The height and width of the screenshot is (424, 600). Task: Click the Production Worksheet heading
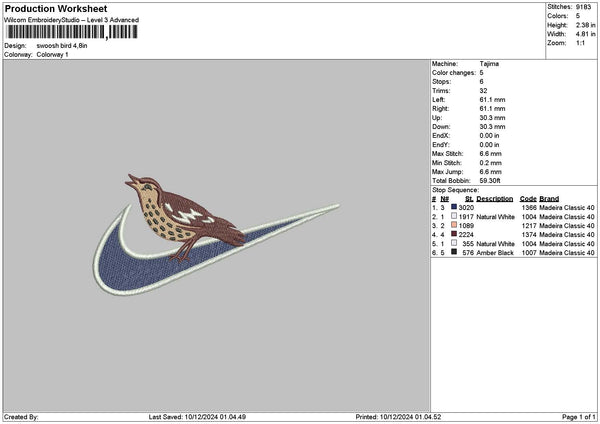pyautogui.click(x=56, y=8)
